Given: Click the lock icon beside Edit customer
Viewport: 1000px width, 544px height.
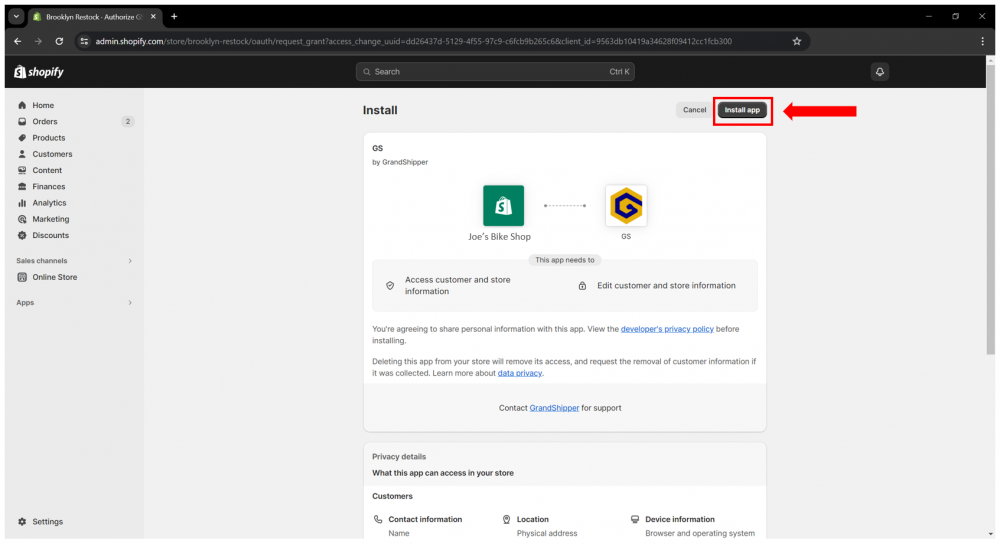Looking at the screenshot, I should click(582, 286).
